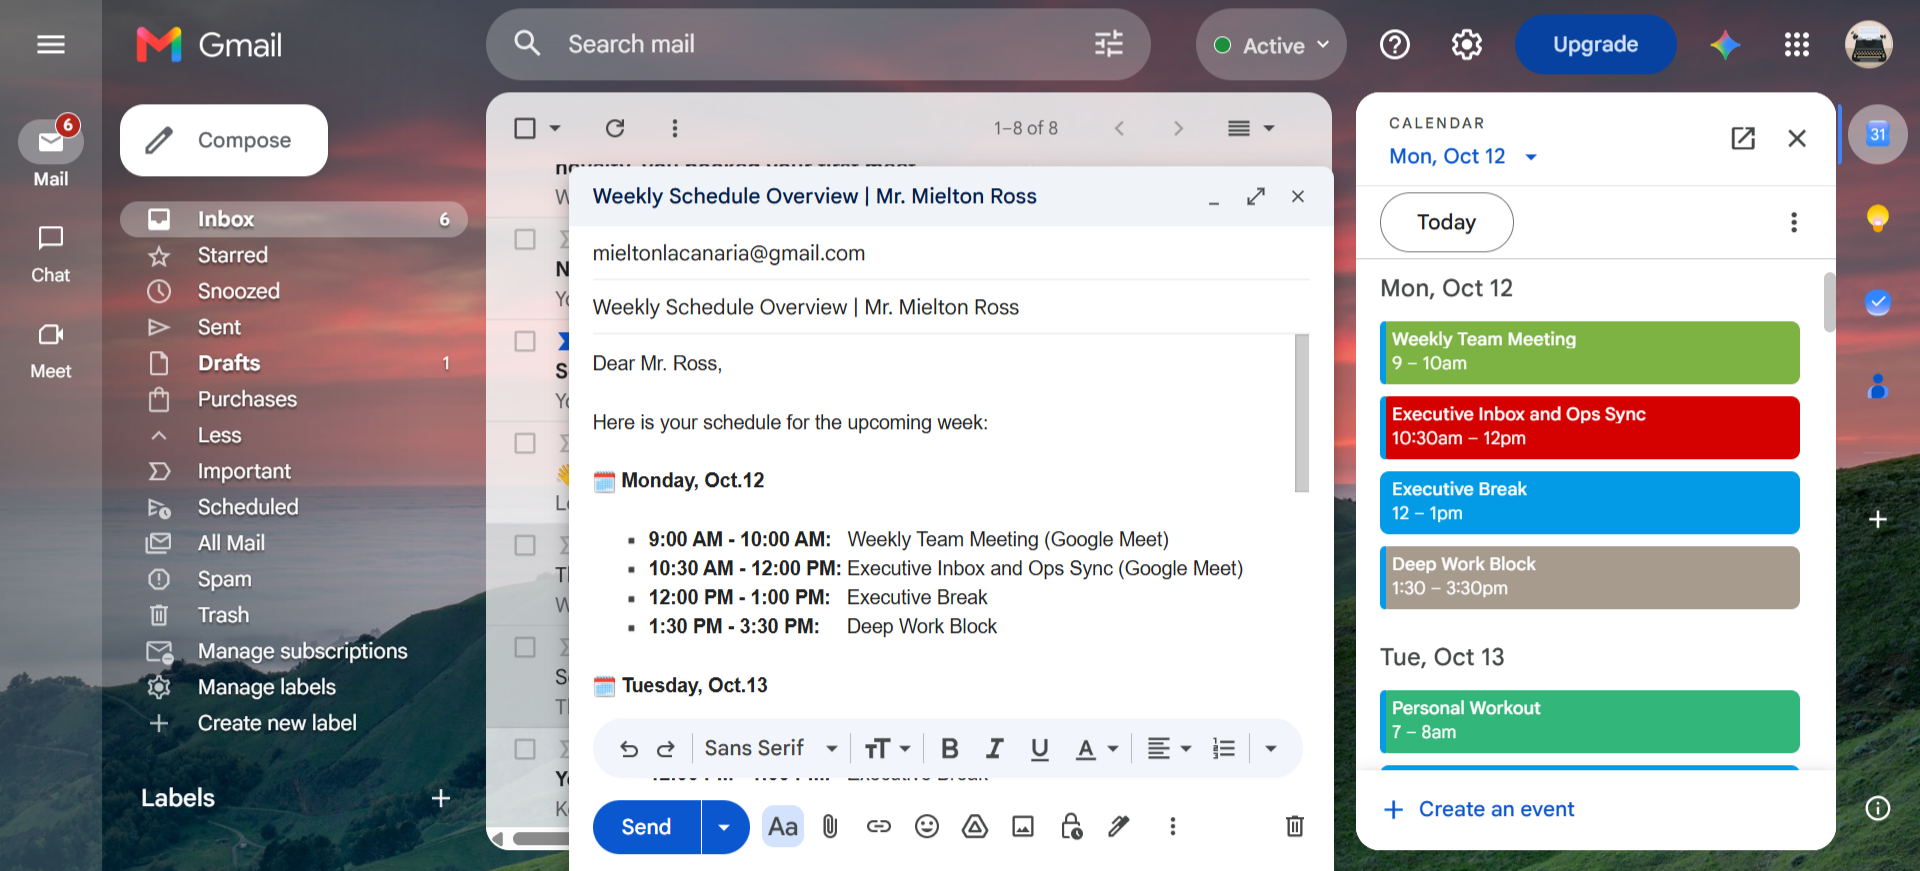Open the Weekly Team Meeting calendar event
The width and height of the screenshot is (1920, 871).
click(1589, 352)
